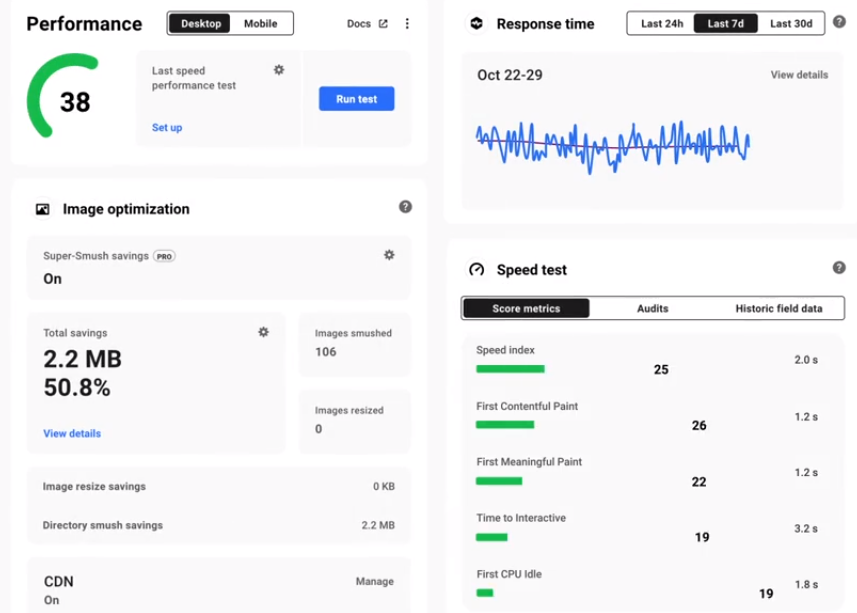
Task: Select Last 30d time range
Action: (x=791, y=24)
